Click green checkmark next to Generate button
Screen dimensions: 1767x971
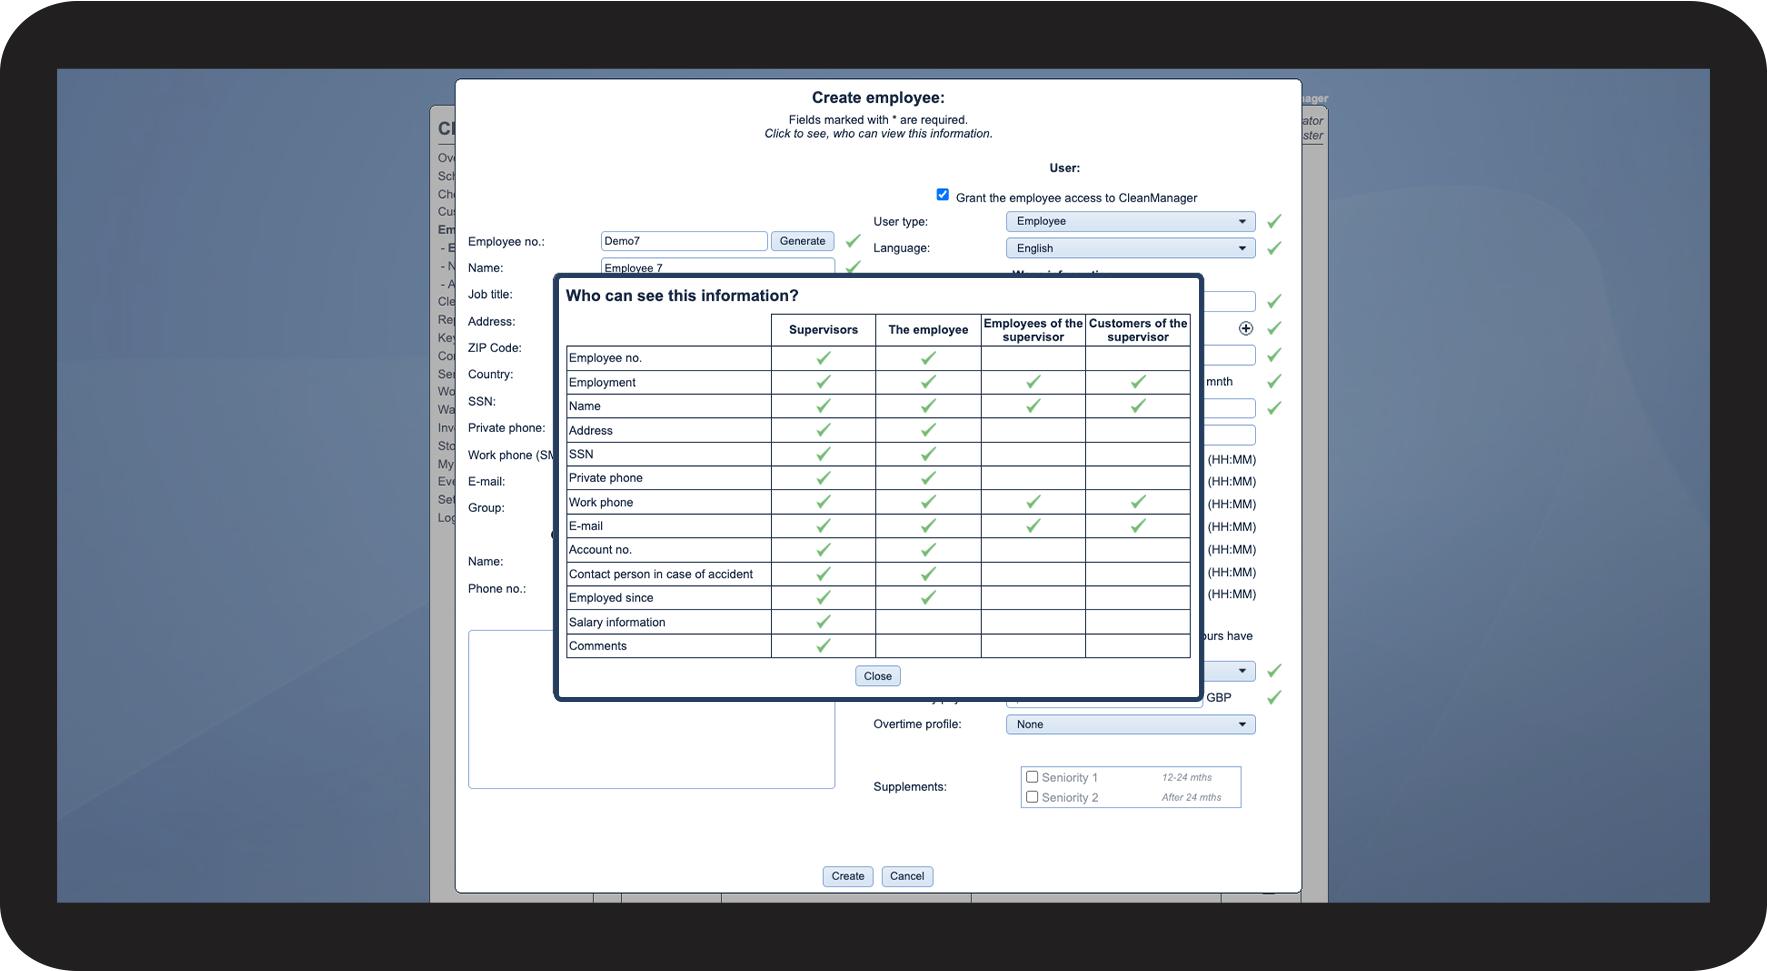pyautogui.click(x=853, y=241)
